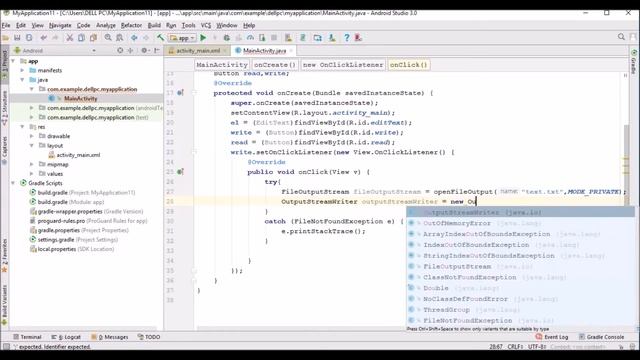
Task: Click the Scroll from Source target icon
Action: point(120,51)
